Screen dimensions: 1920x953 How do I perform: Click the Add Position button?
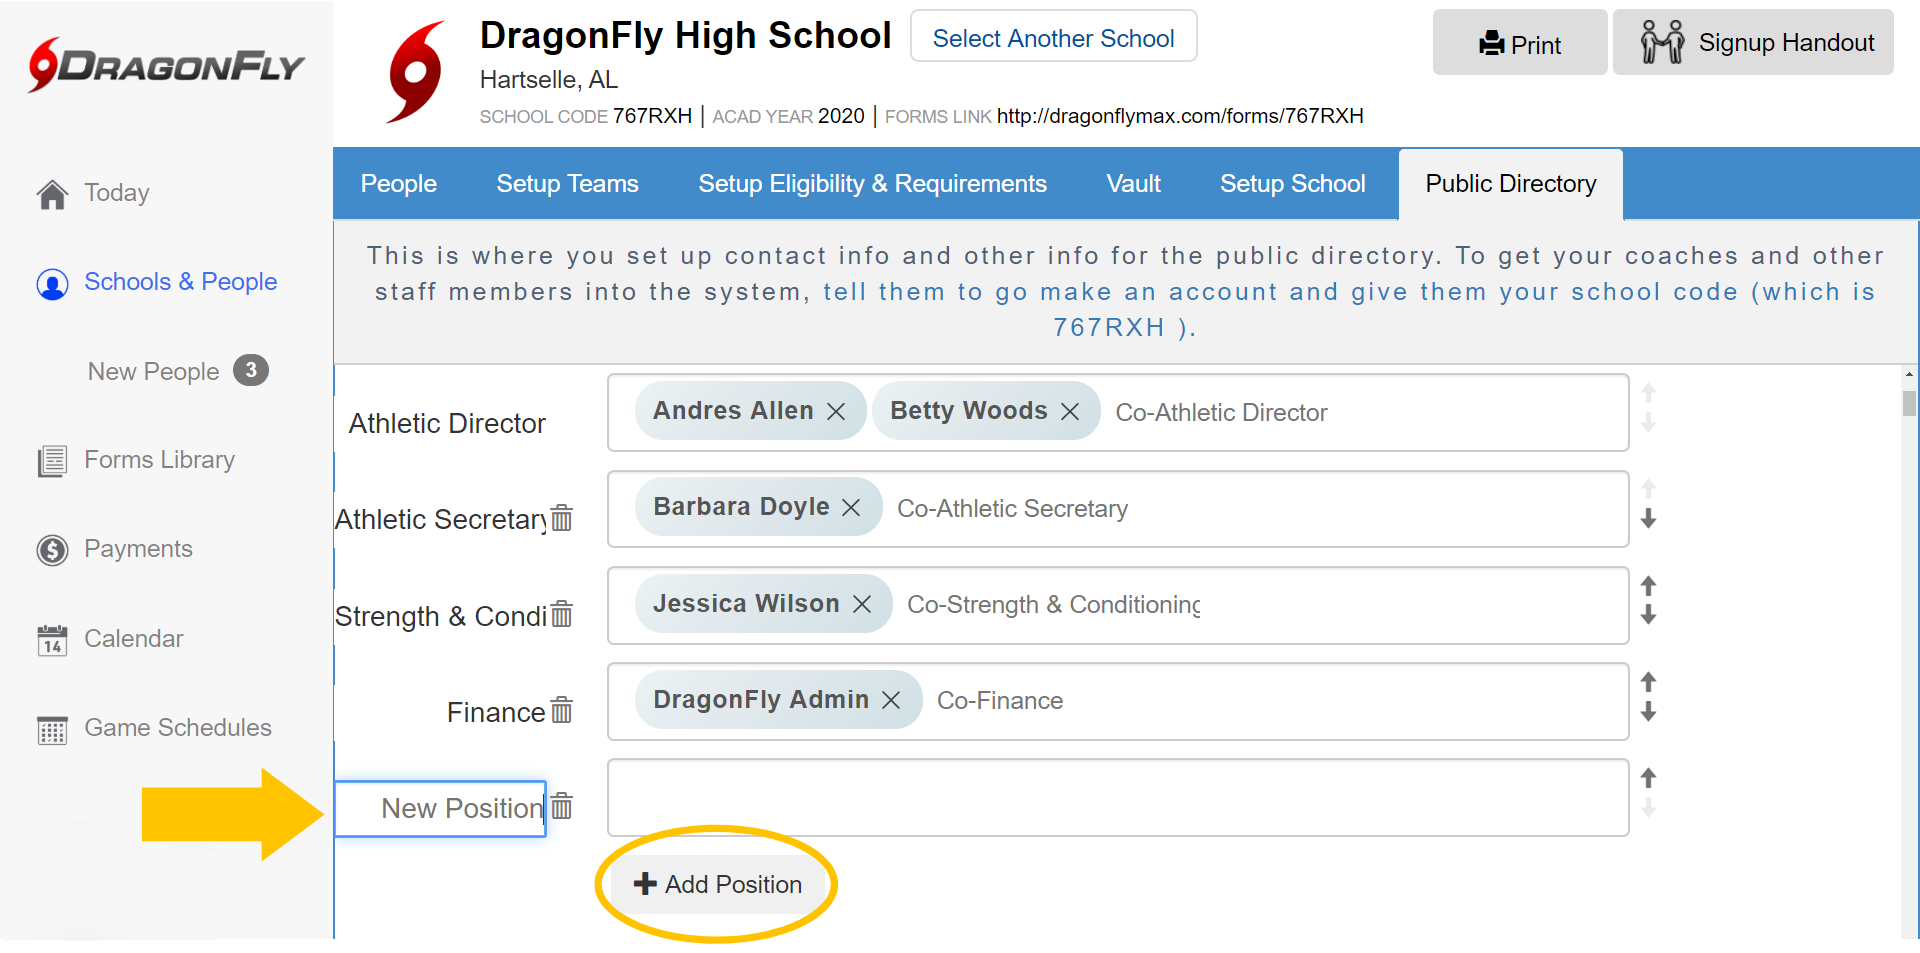coord(718,884)
